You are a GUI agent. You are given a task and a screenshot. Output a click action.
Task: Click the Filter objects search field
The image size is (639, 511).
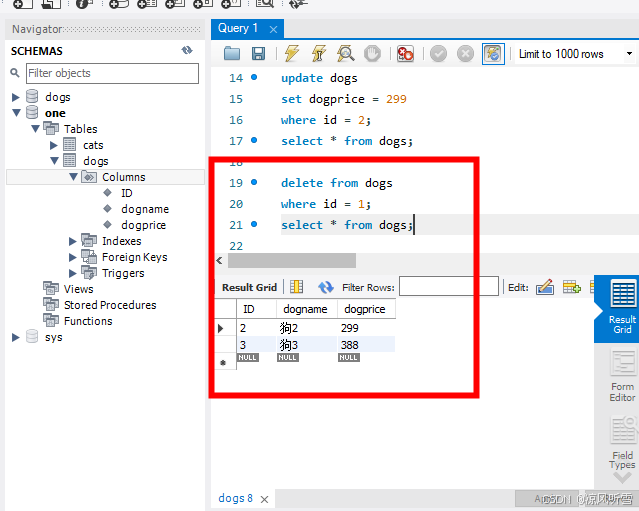[x=112, y=73]
